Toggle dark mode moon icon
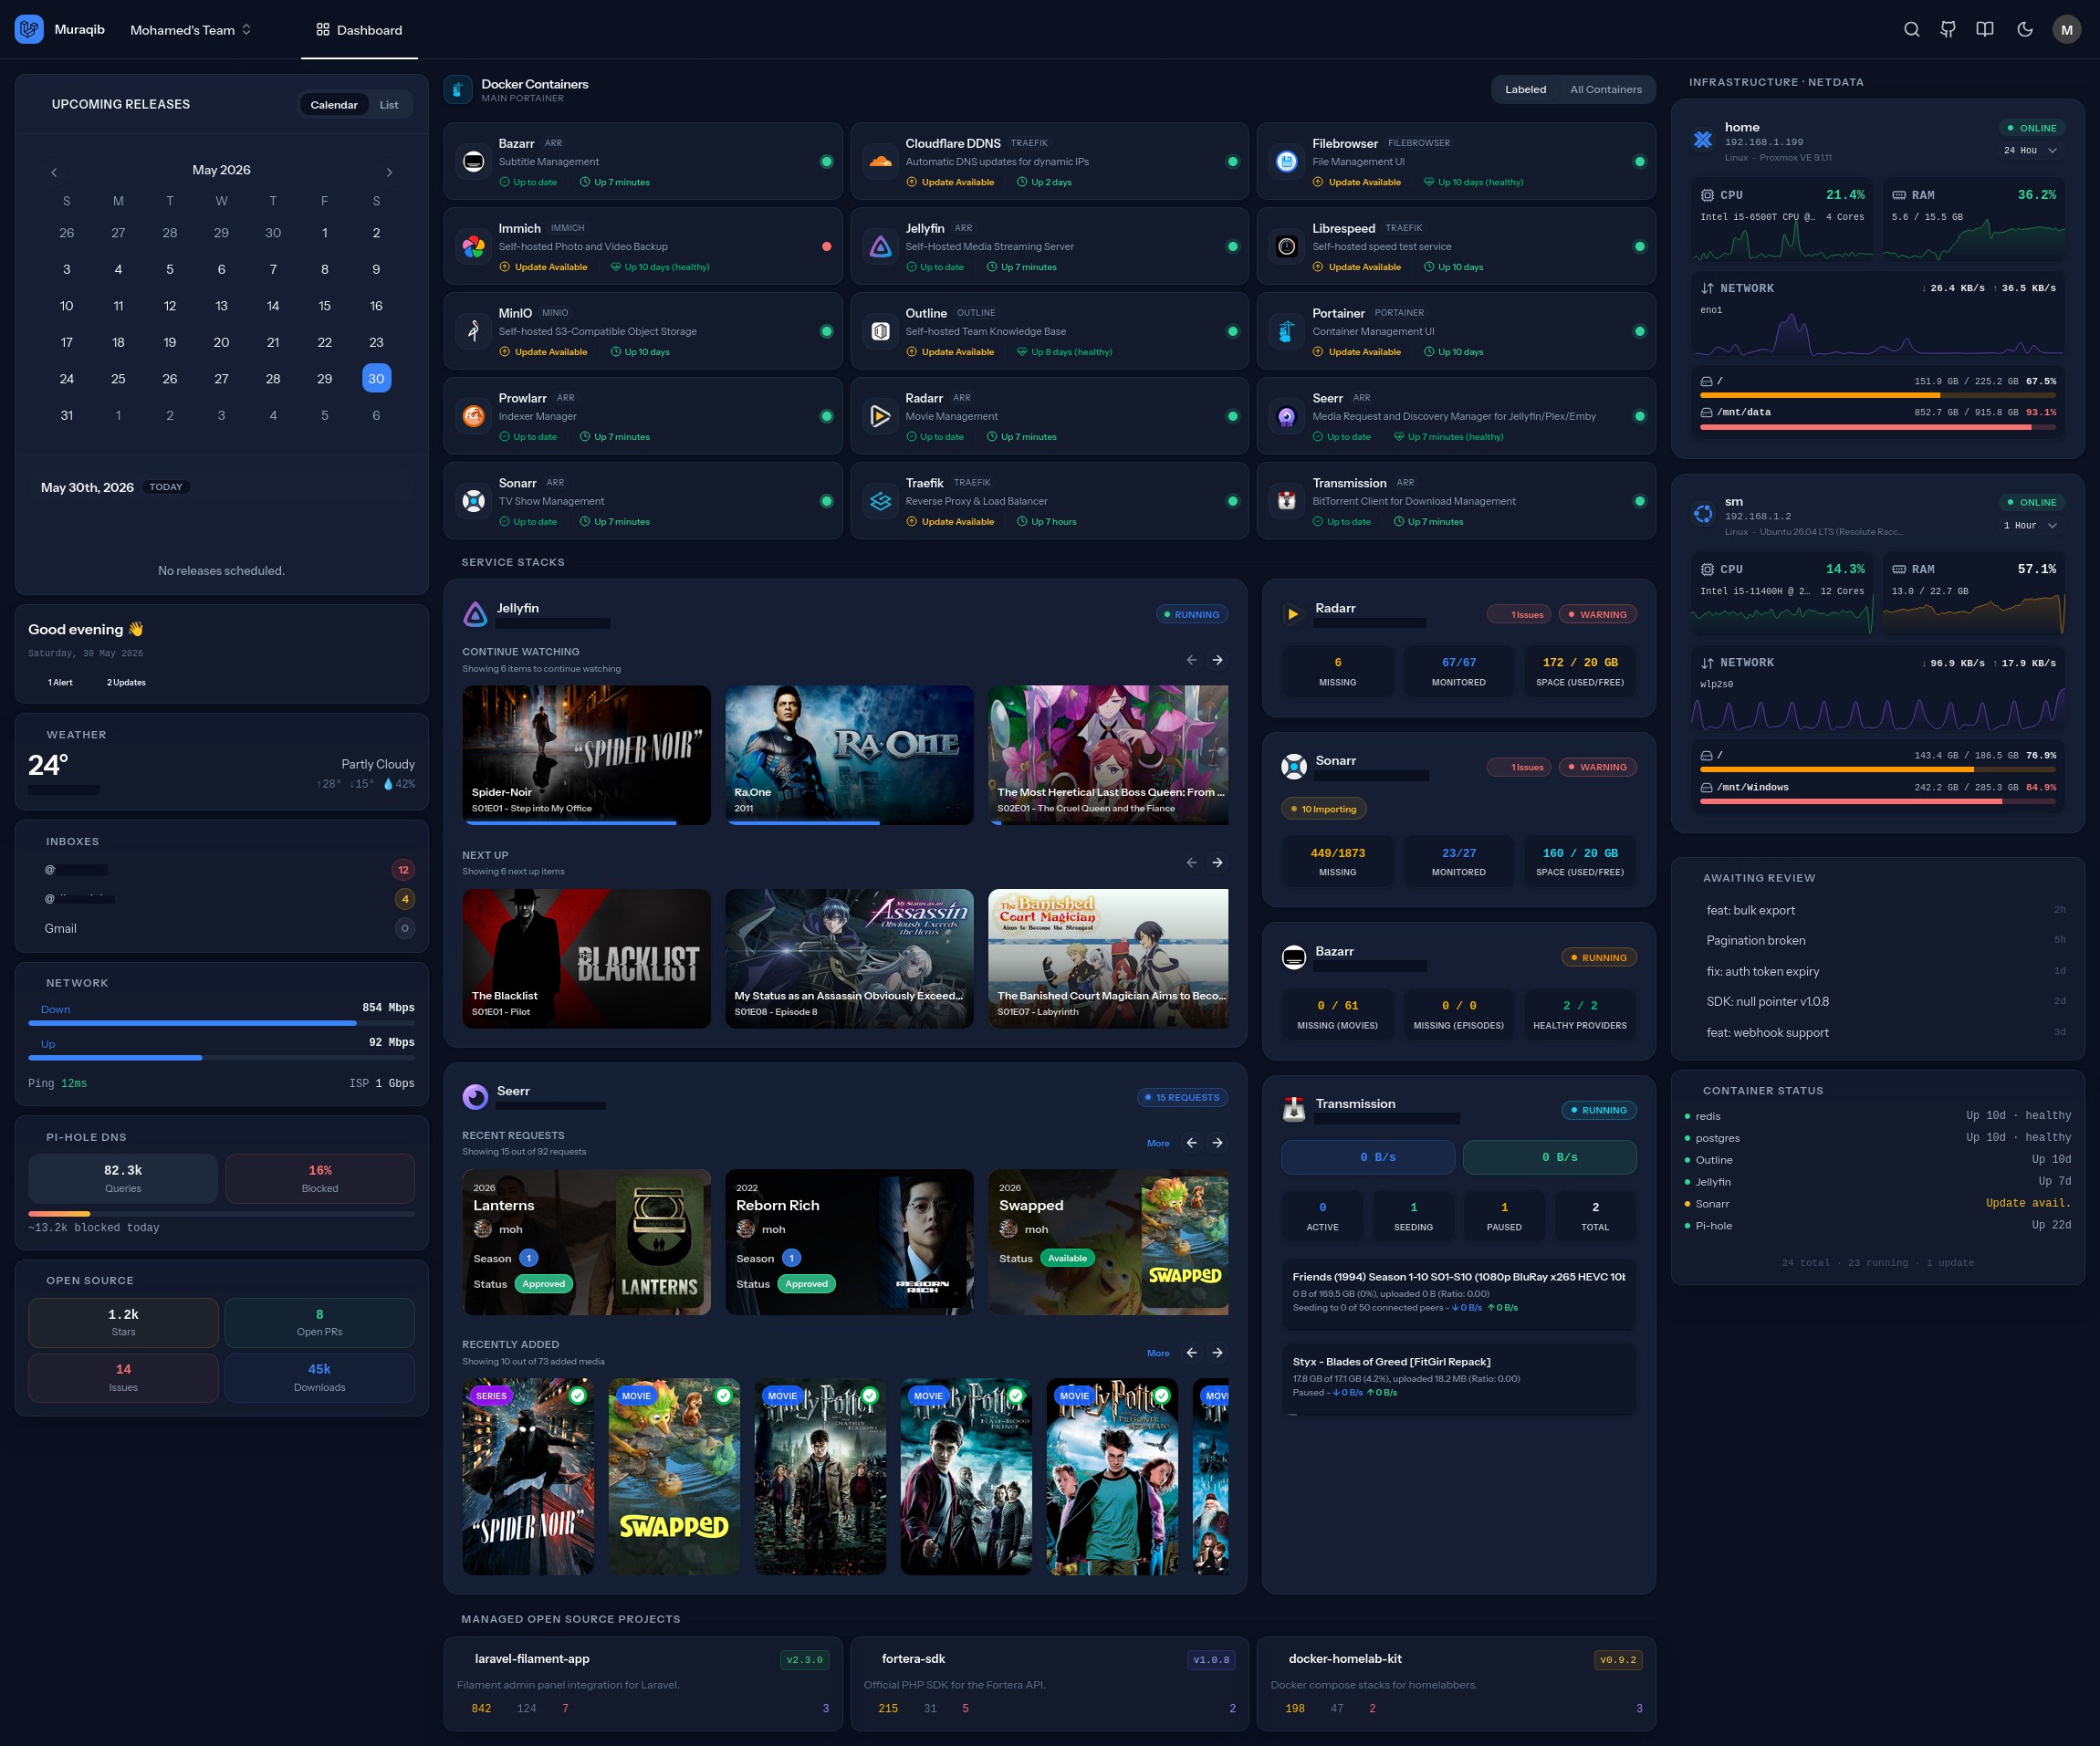Screen dimensions: 2100x1746 tap(2025, 29)
